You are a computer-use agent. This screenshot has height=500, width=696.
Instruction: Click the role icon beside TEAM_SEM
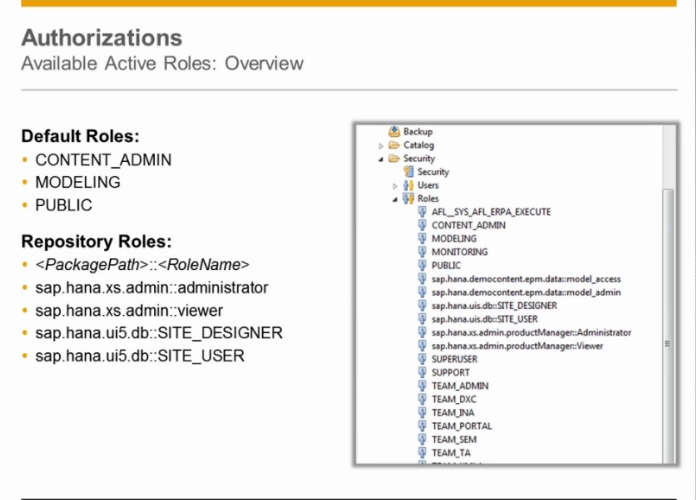pos(423,439)
